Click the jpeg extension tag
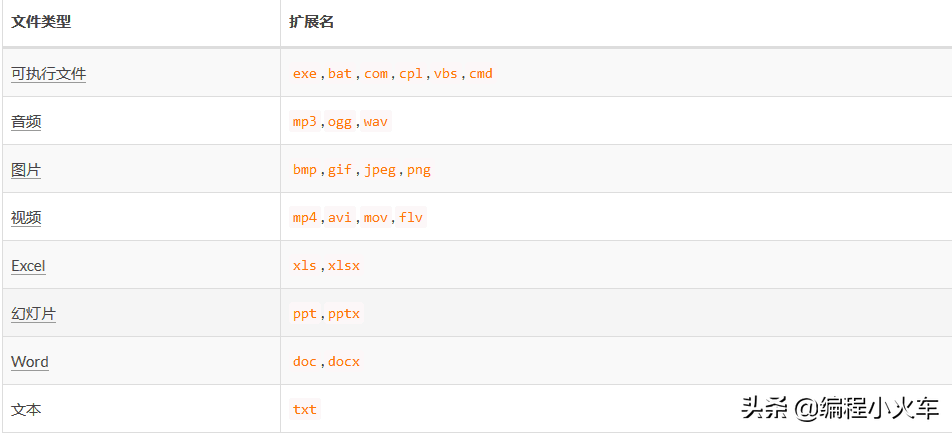952x433 pixels. (x=380, y=170)
